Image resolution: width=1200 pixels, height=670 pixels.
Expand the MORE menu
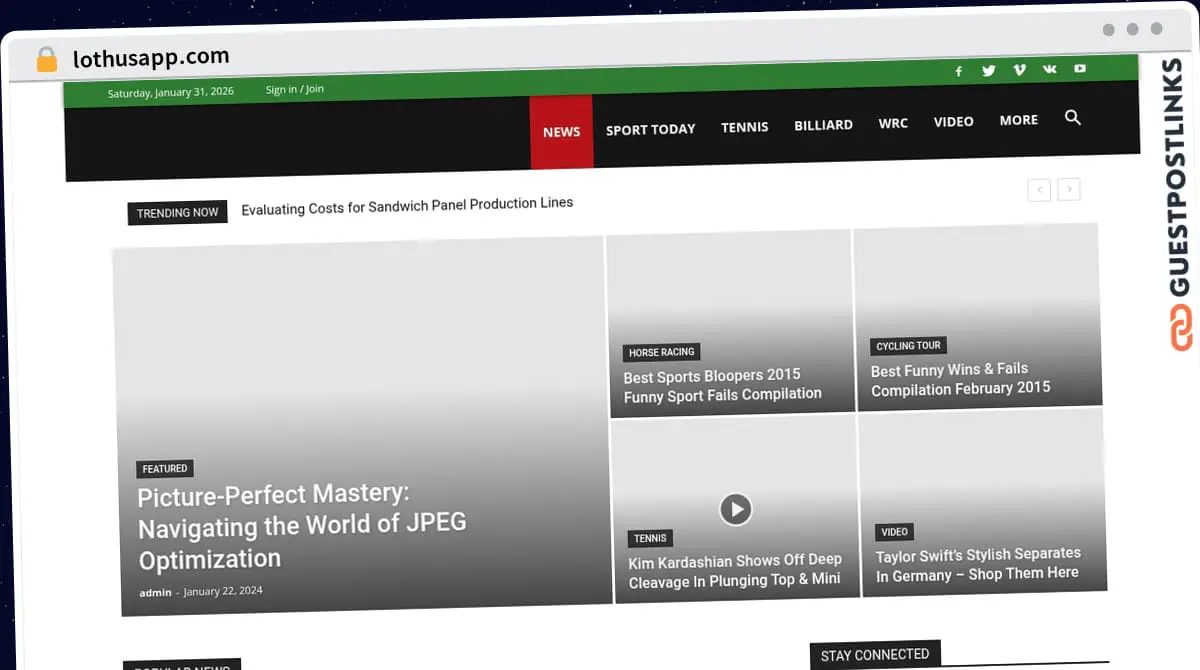click(1018, 120)
